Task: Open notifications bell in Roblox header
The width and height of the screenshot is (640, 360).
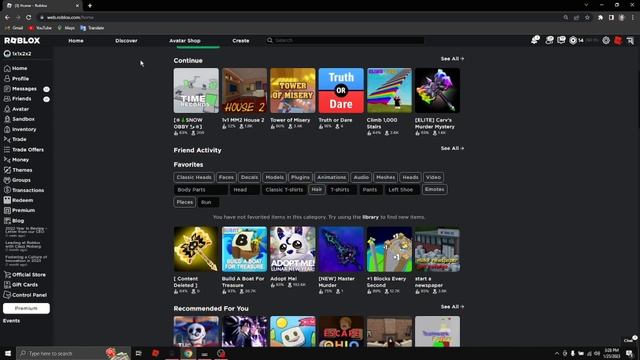Action: point(535,40)
